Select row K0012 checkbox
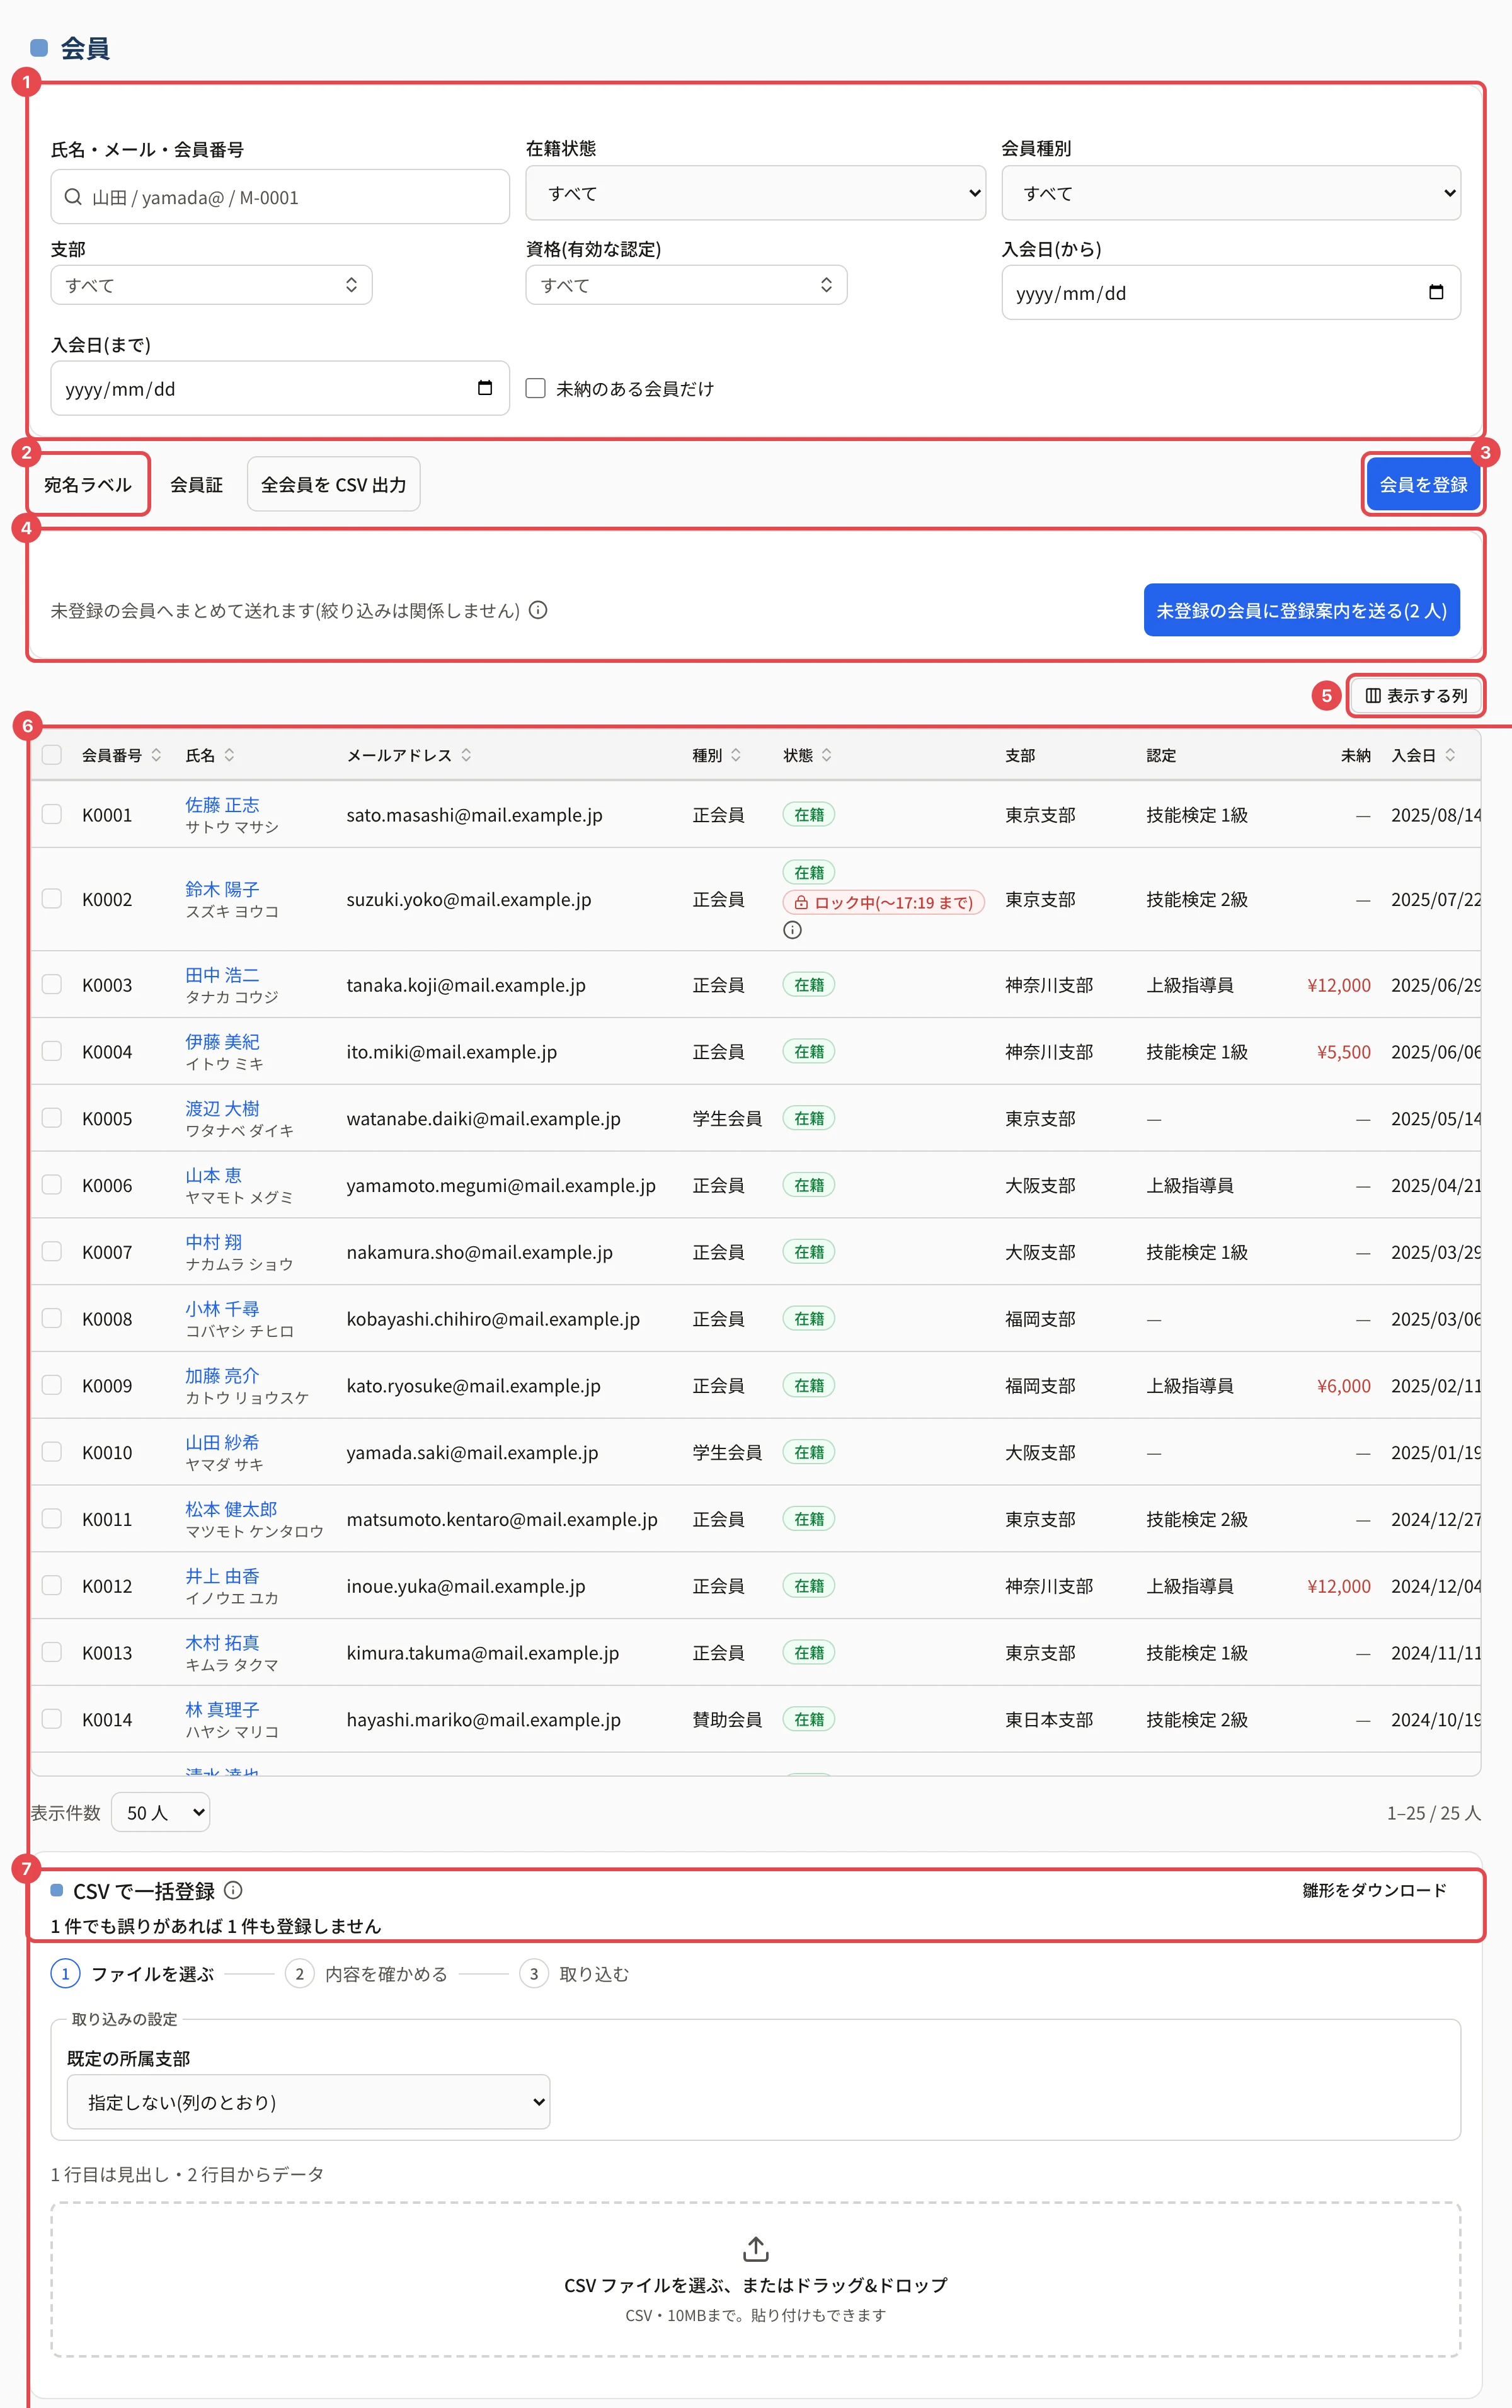1512x2408 pixels. click(52, 1585)
